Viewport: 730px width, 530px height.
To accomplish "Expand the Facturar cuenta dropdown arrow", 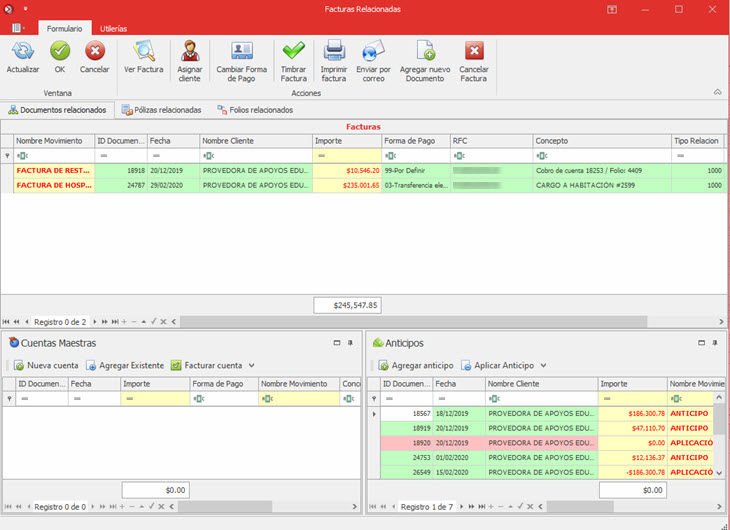I will click(252, 366).
